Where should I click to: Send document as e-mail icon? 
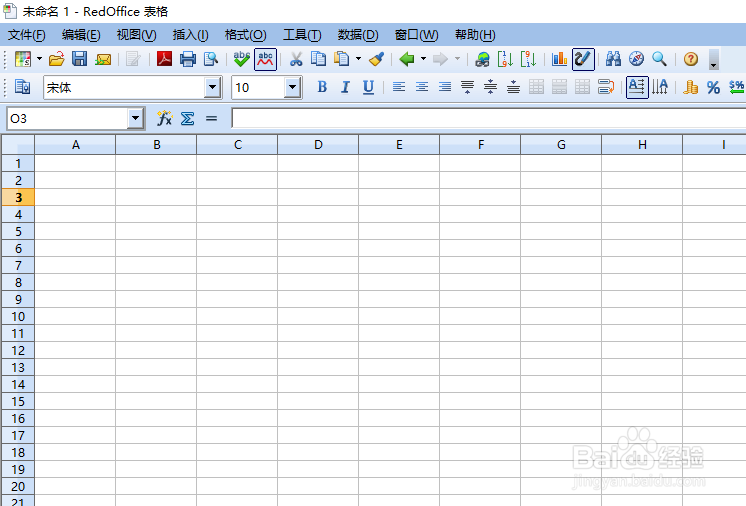point(103,59)
